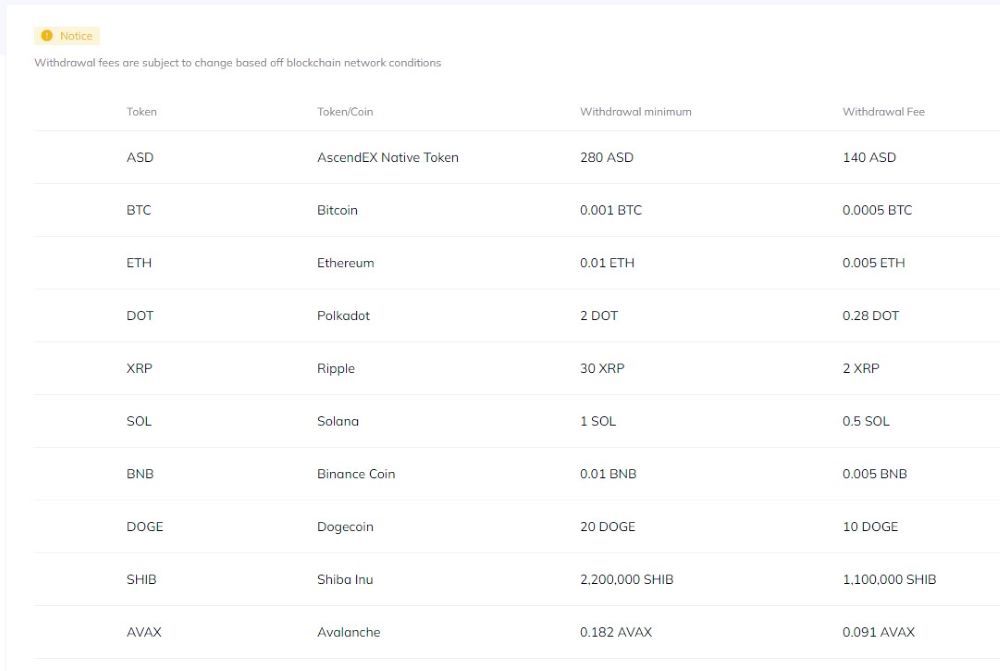
Task: Click the 0.01 ETH minimum value
Action: tap(607, 263)
